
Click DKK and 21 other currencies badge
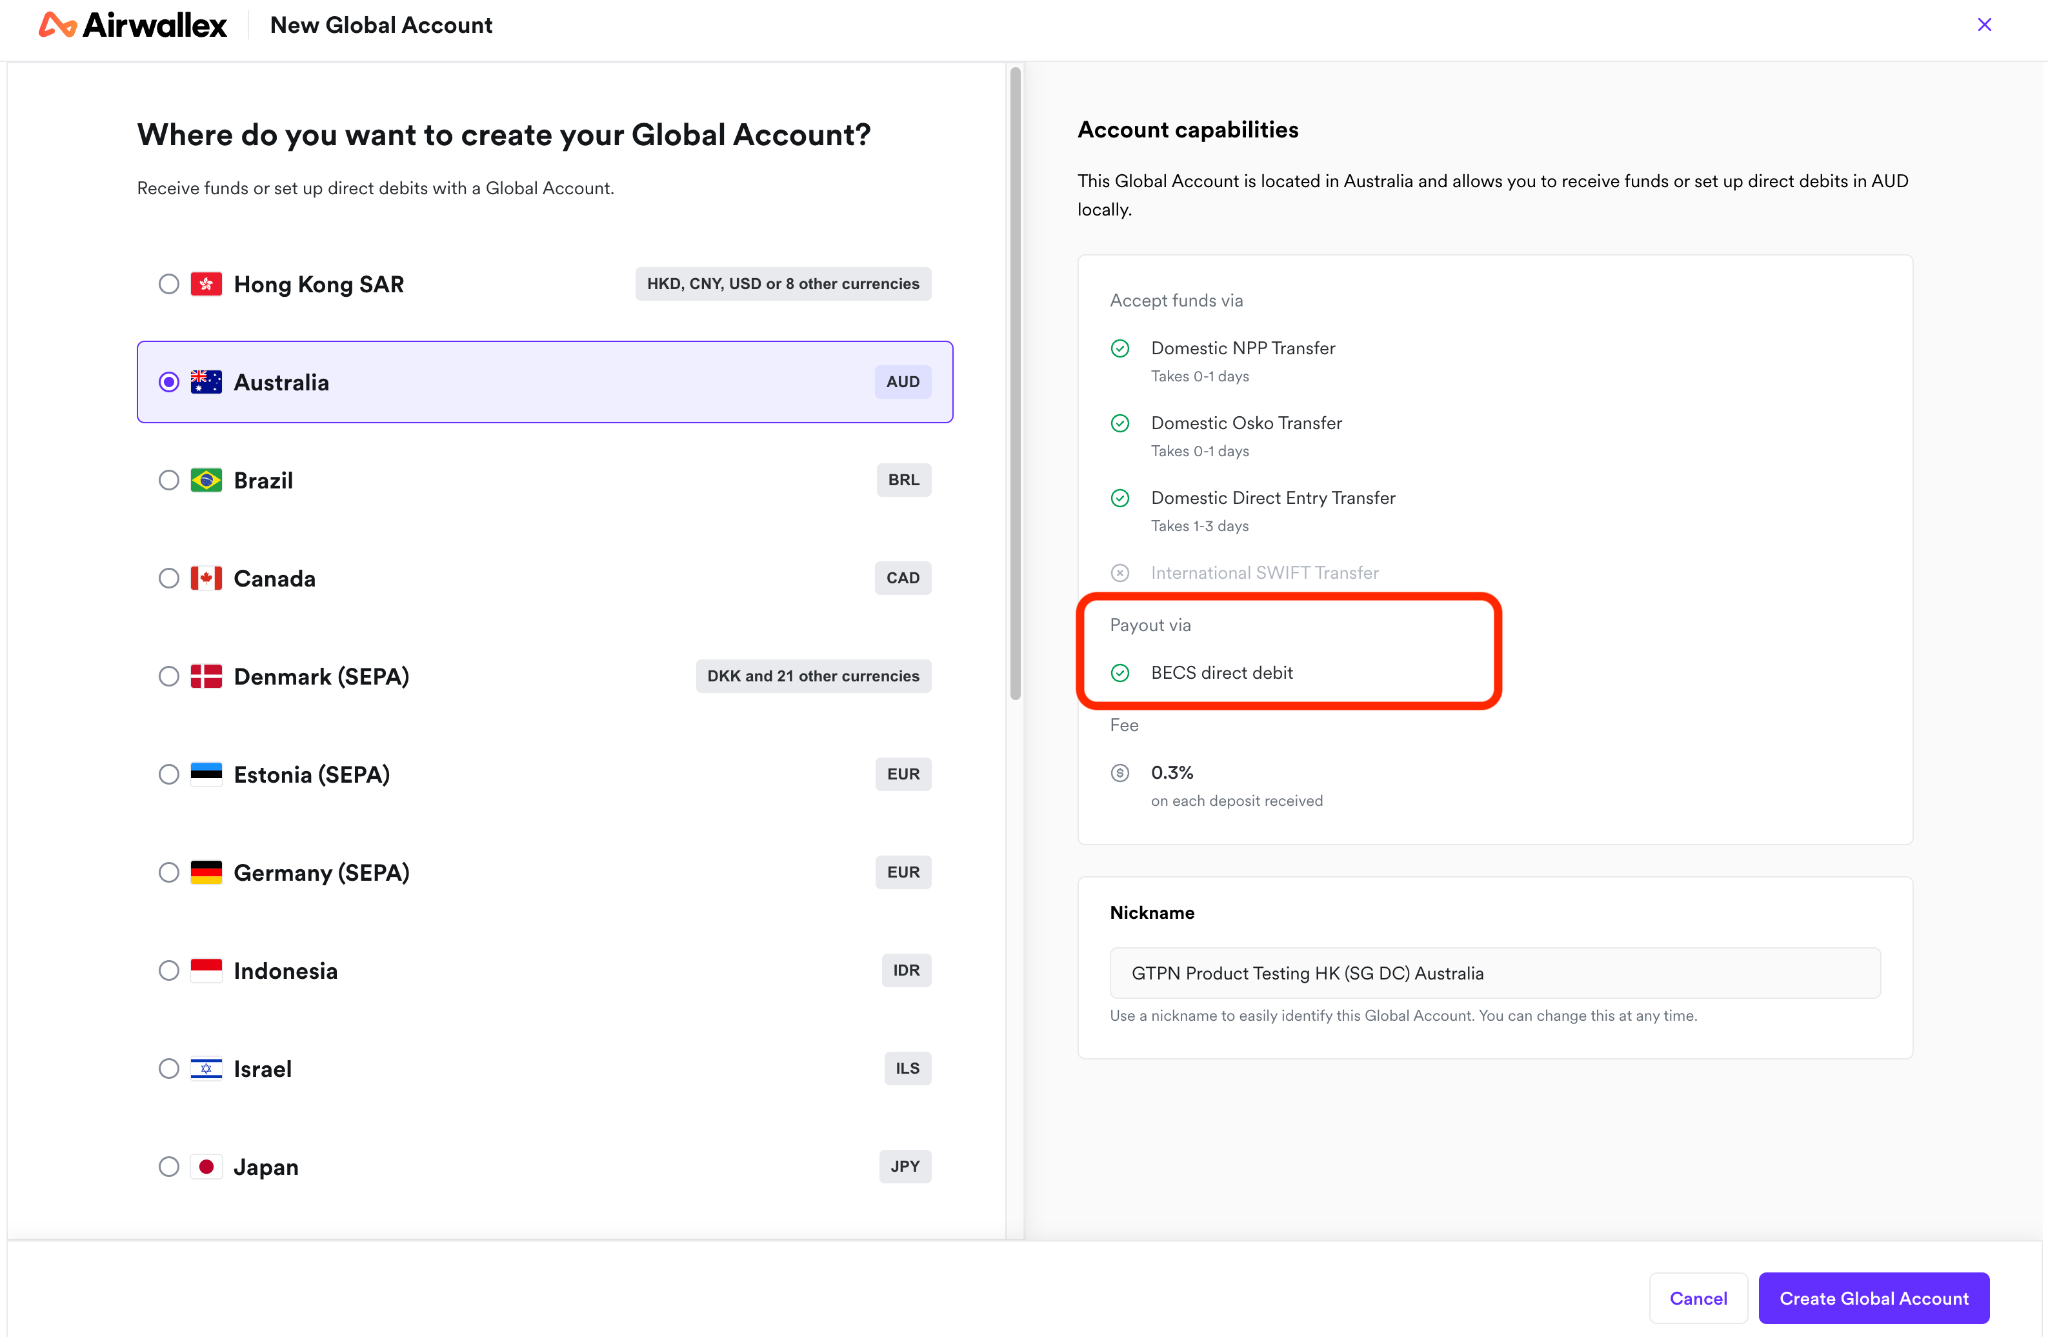(813, 676)
